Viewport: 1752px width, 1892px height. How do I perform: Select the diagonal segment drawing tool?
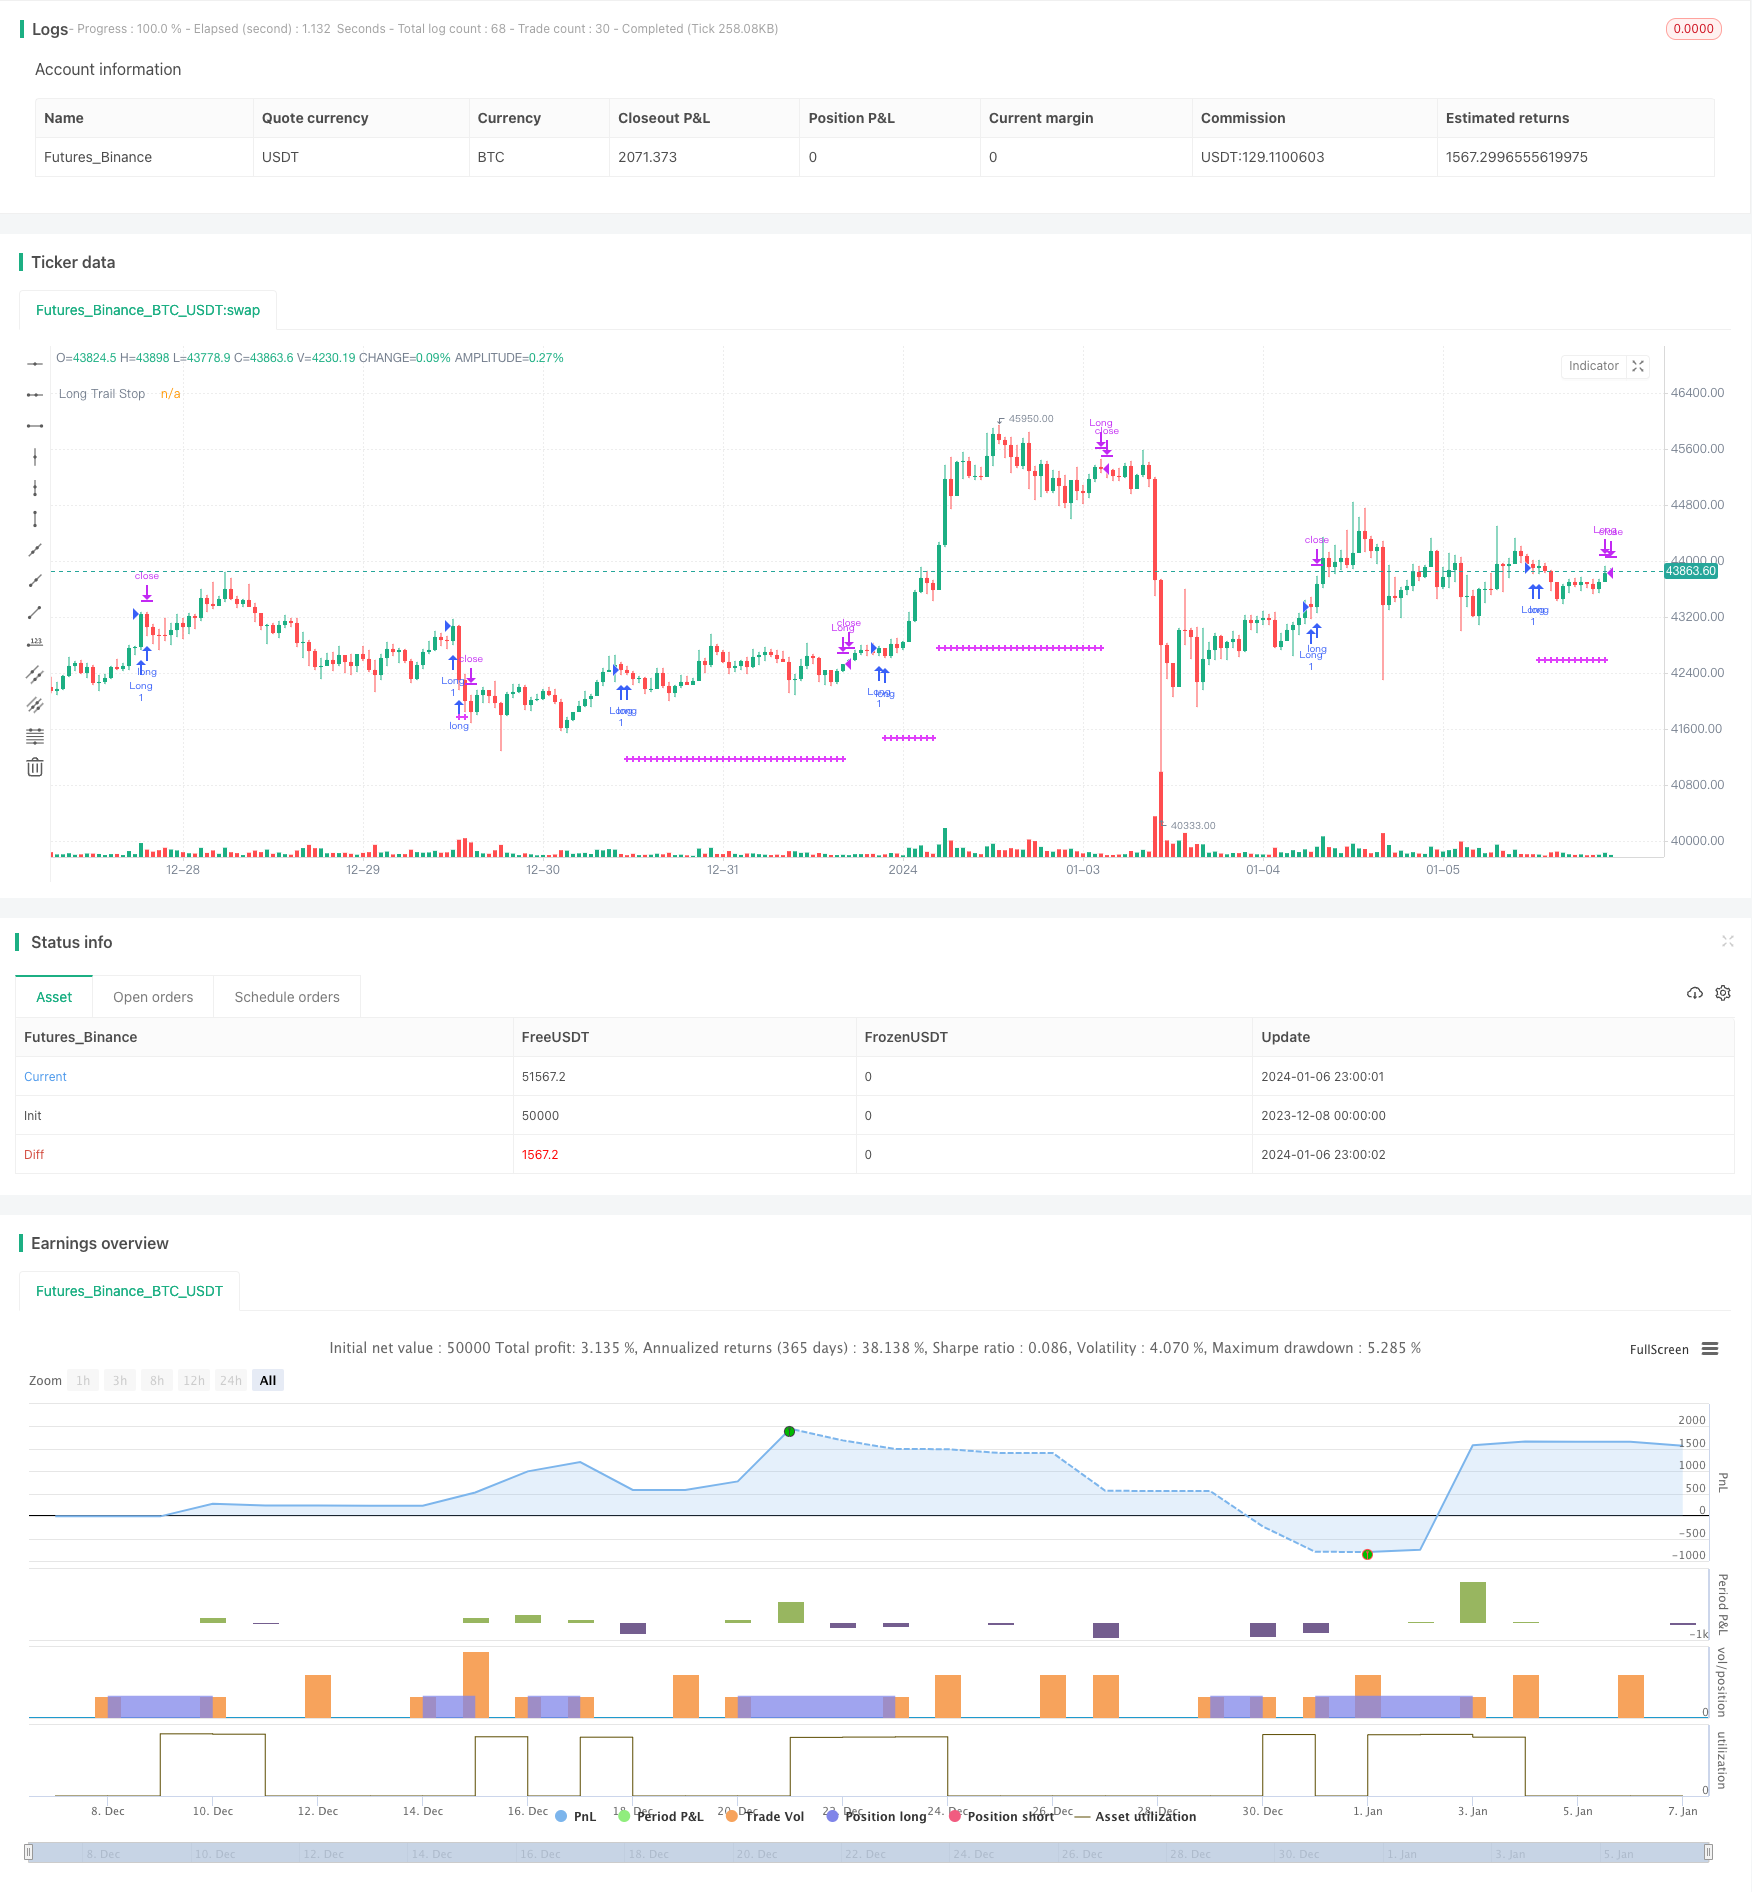[x=35, y=612]
